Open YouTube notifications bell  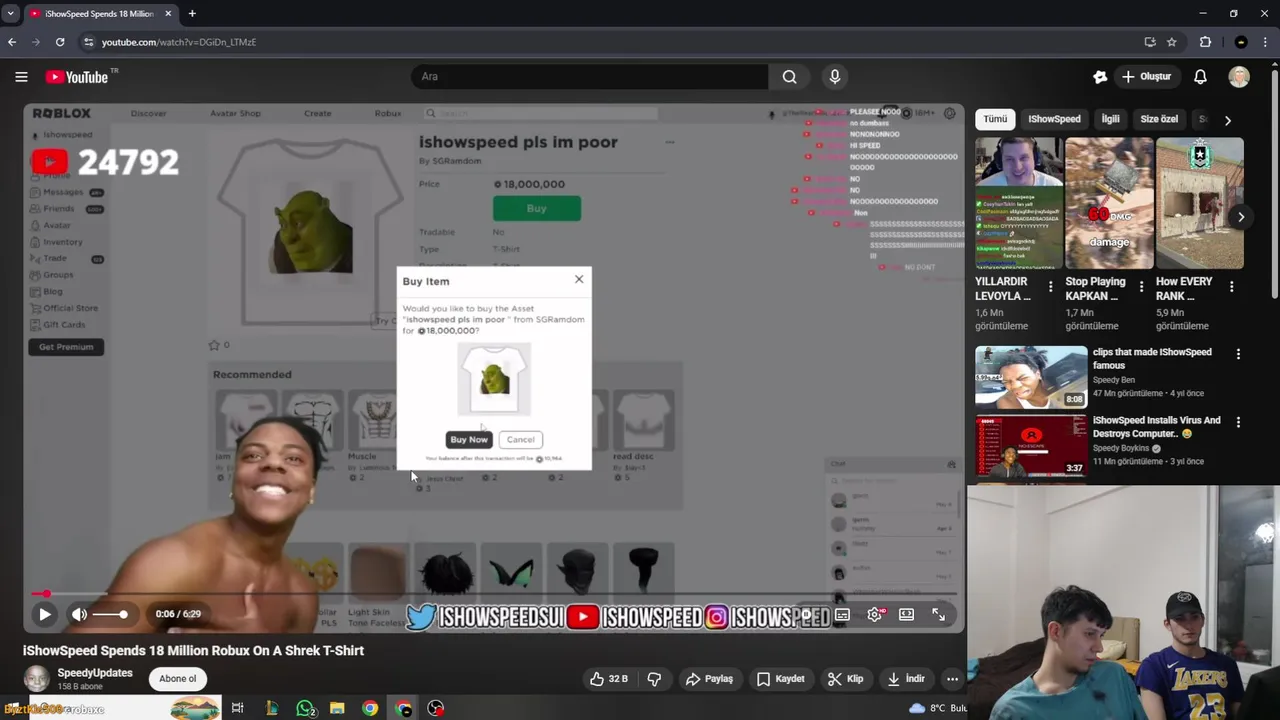click(1200, 77)
